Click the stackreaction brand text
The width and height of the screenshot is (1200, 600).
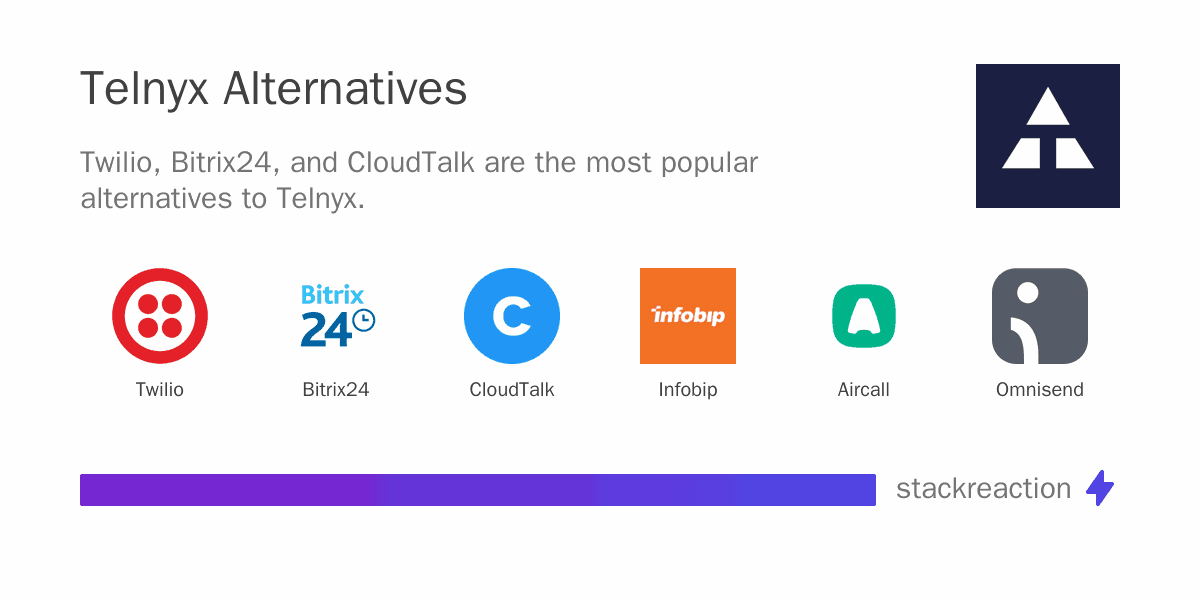(983, 489)
